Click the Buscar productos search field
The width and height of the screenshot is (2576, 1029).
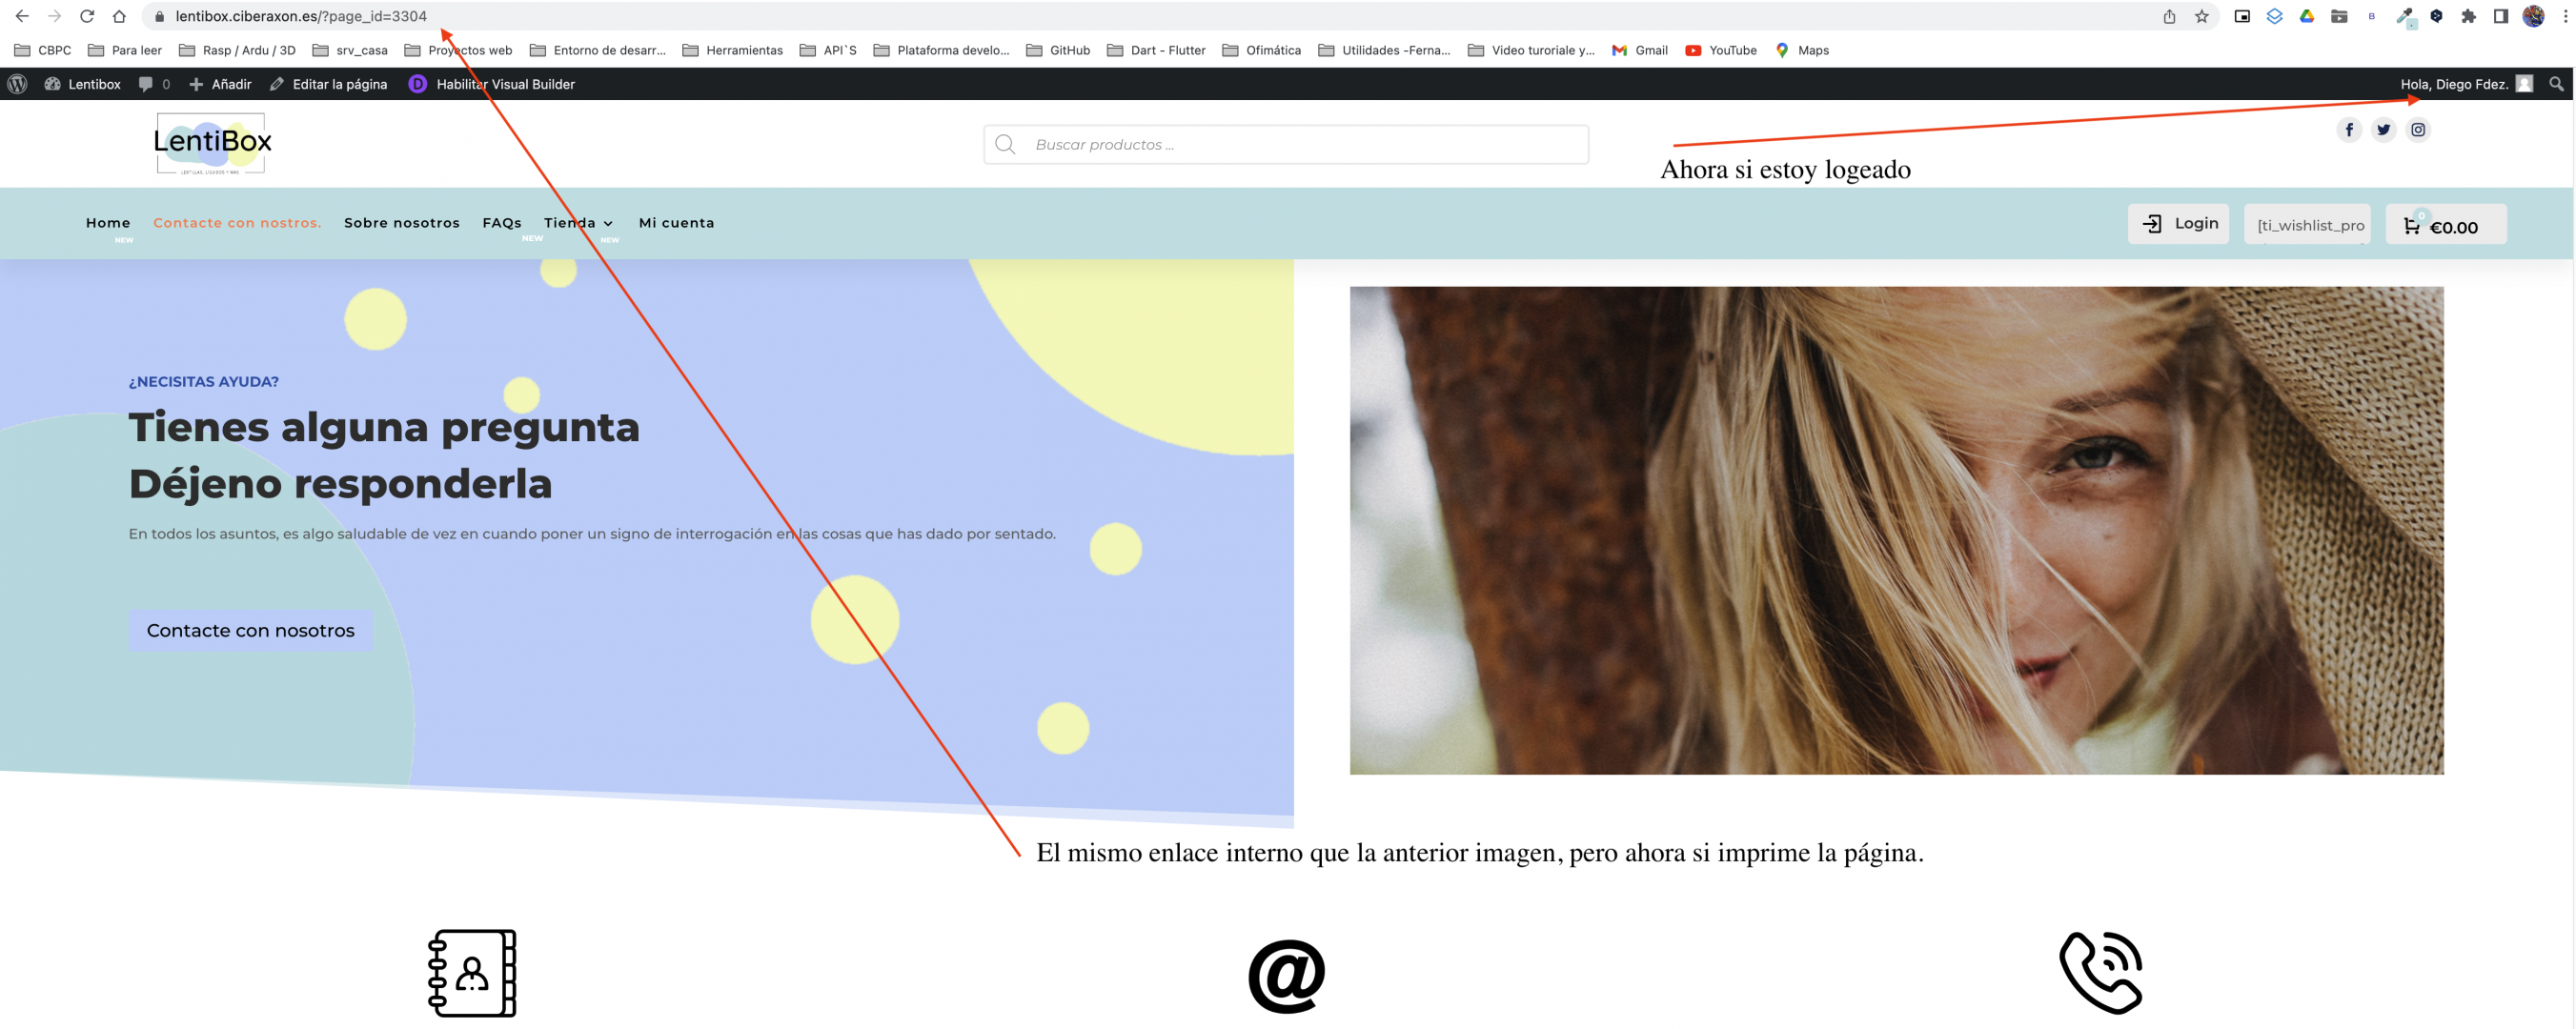point(1286,144)
